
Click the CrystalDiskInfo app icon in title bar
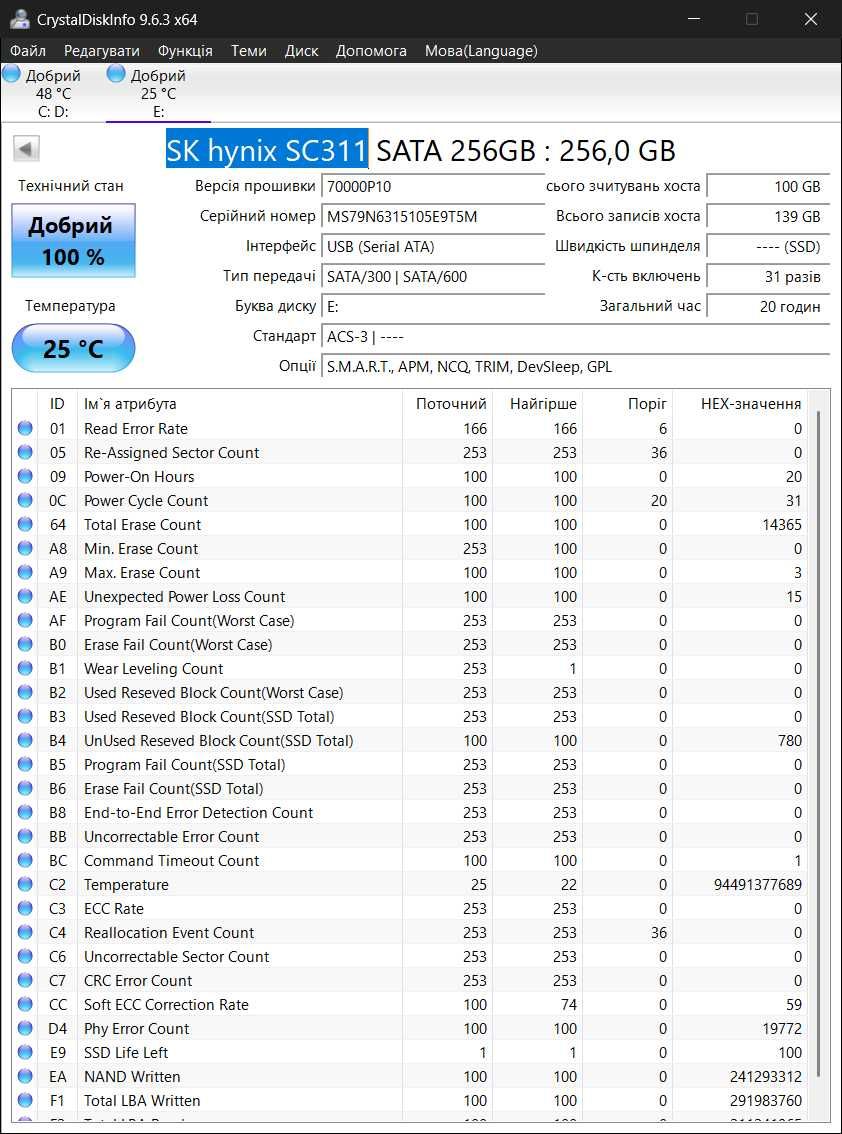pyautogui.click(x=20, y=20)
